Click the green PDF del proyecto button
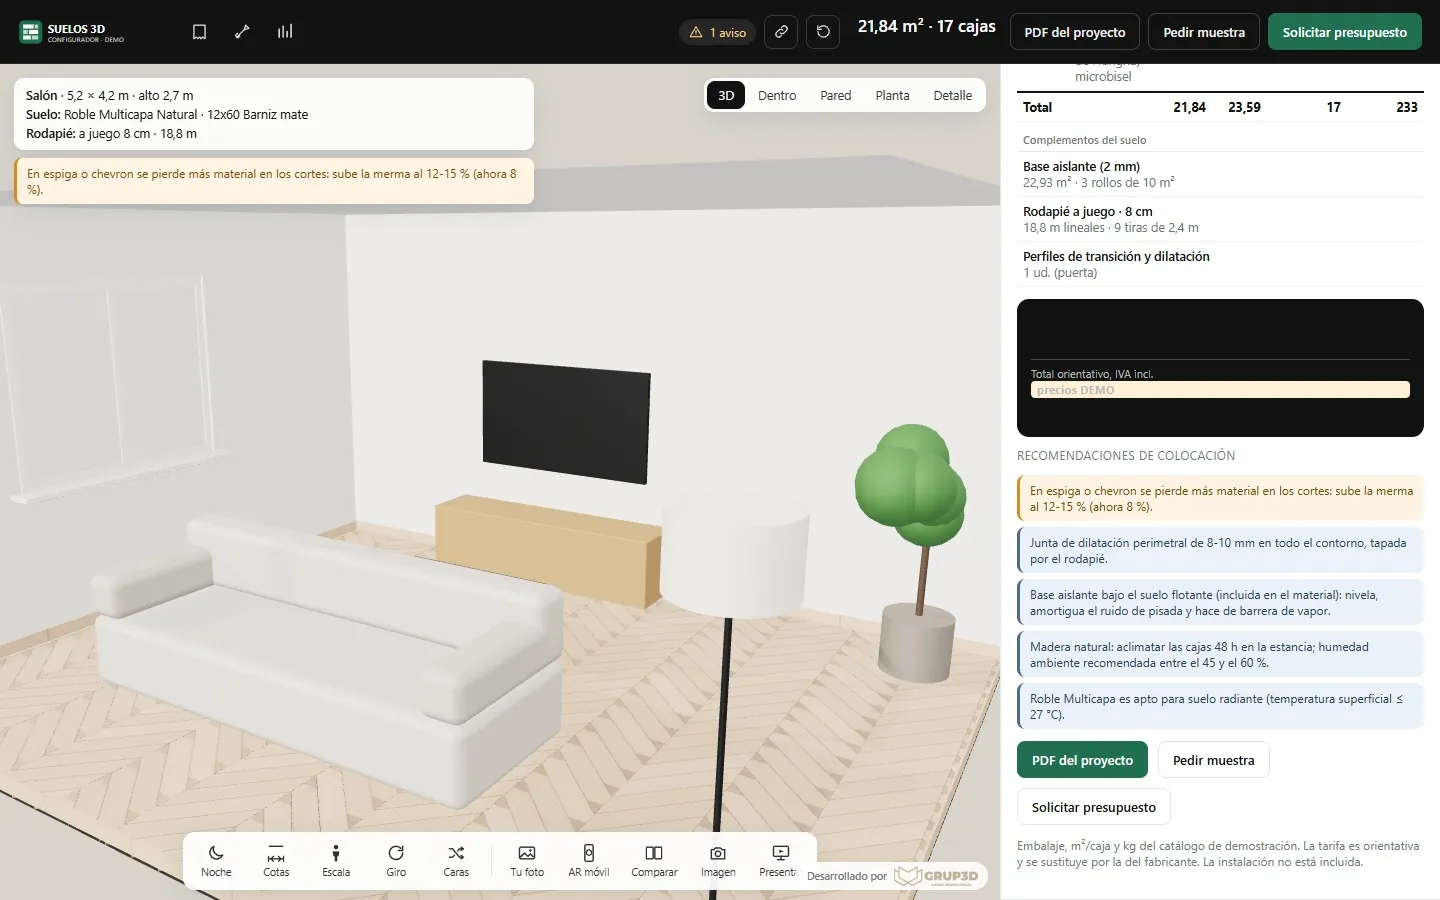1440x900 pixels. (x=1082, y=760)
